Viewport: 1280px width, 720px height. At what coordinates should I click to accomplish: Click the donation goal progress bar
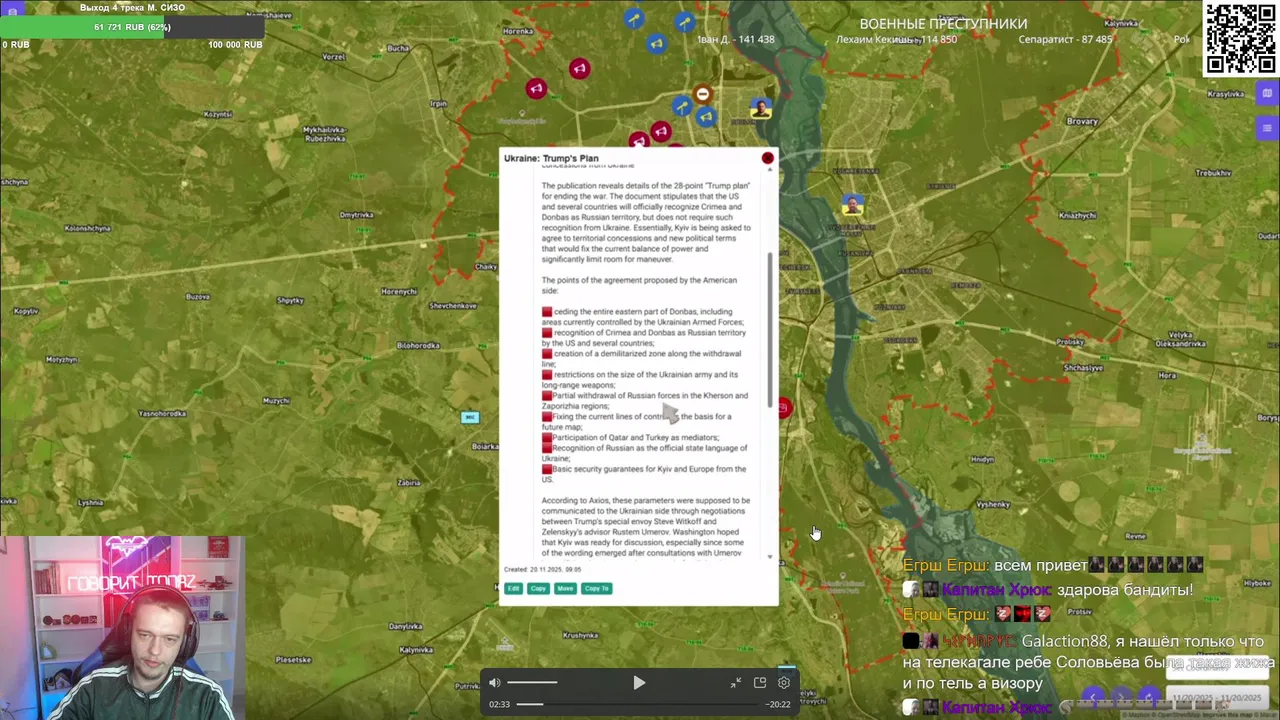(x=132, y=27)
